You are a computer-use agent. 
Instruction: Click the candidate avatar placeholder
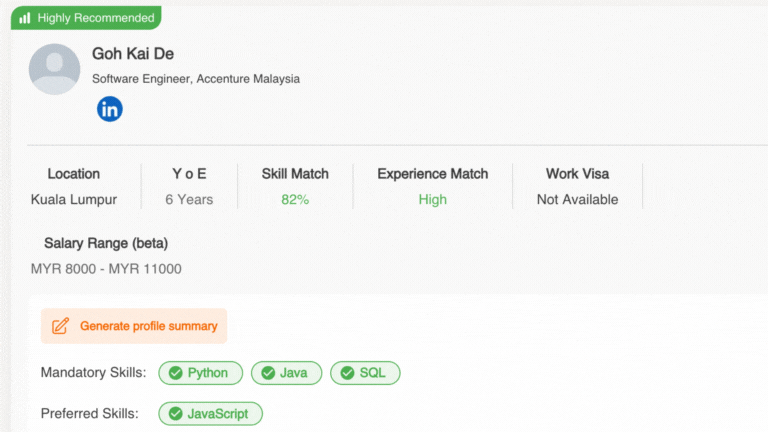pyautogui.click(x=55, y=69)
